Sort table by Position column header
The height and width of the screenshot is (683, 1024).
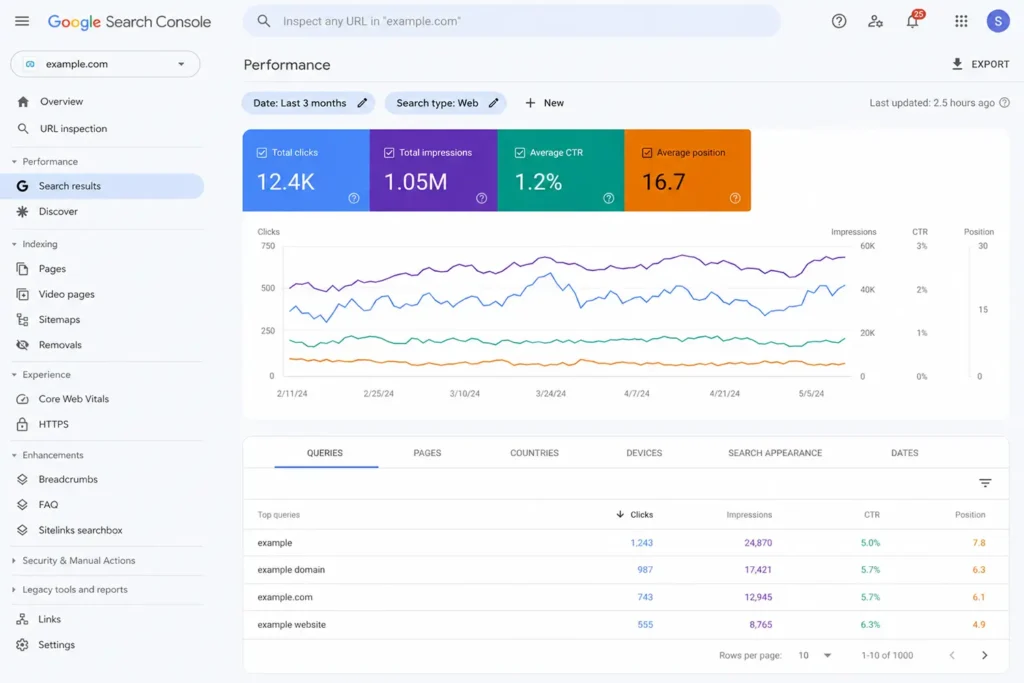970,515
